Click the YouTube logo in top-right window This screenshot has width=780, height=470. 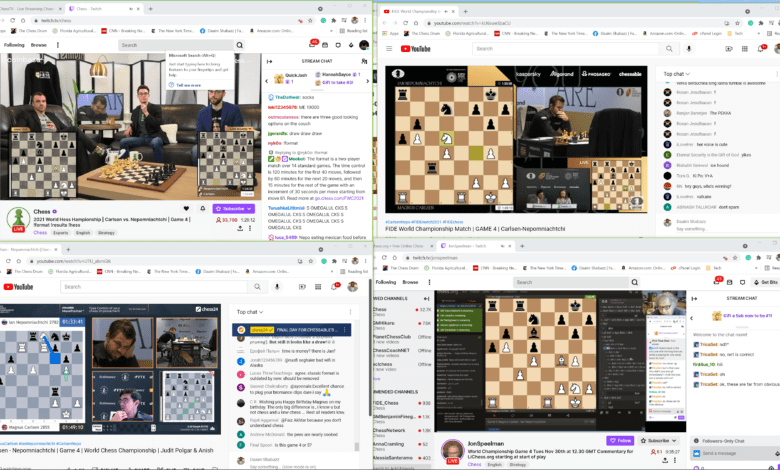[416, 49]
